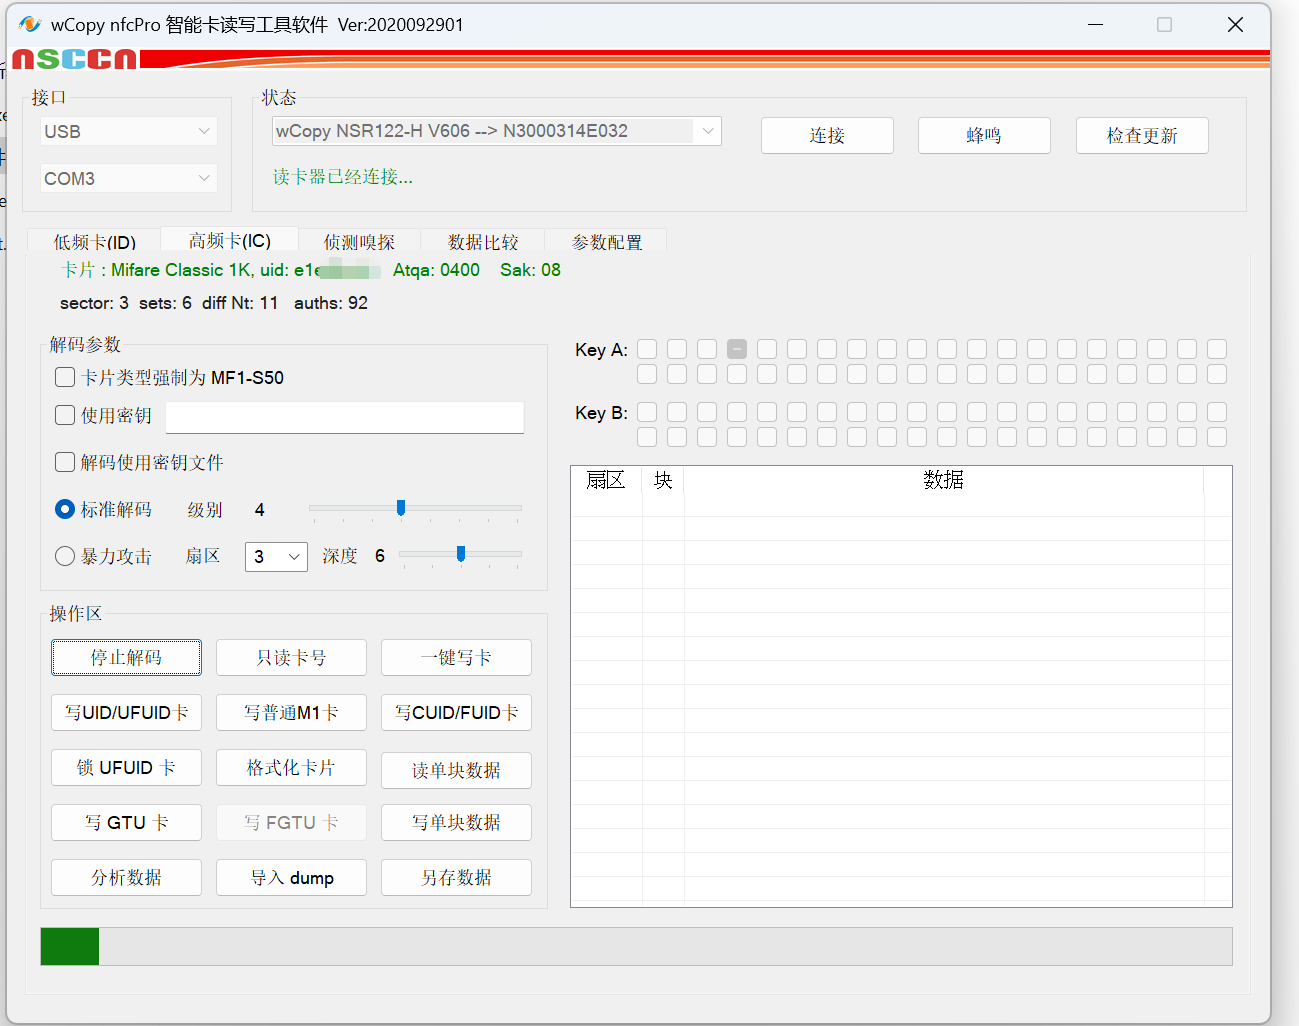Enable 卡片类型强制为 MF1-S50 checkbox
The width and height of the screenshot is (1299, 1026).
pos(65,377)
